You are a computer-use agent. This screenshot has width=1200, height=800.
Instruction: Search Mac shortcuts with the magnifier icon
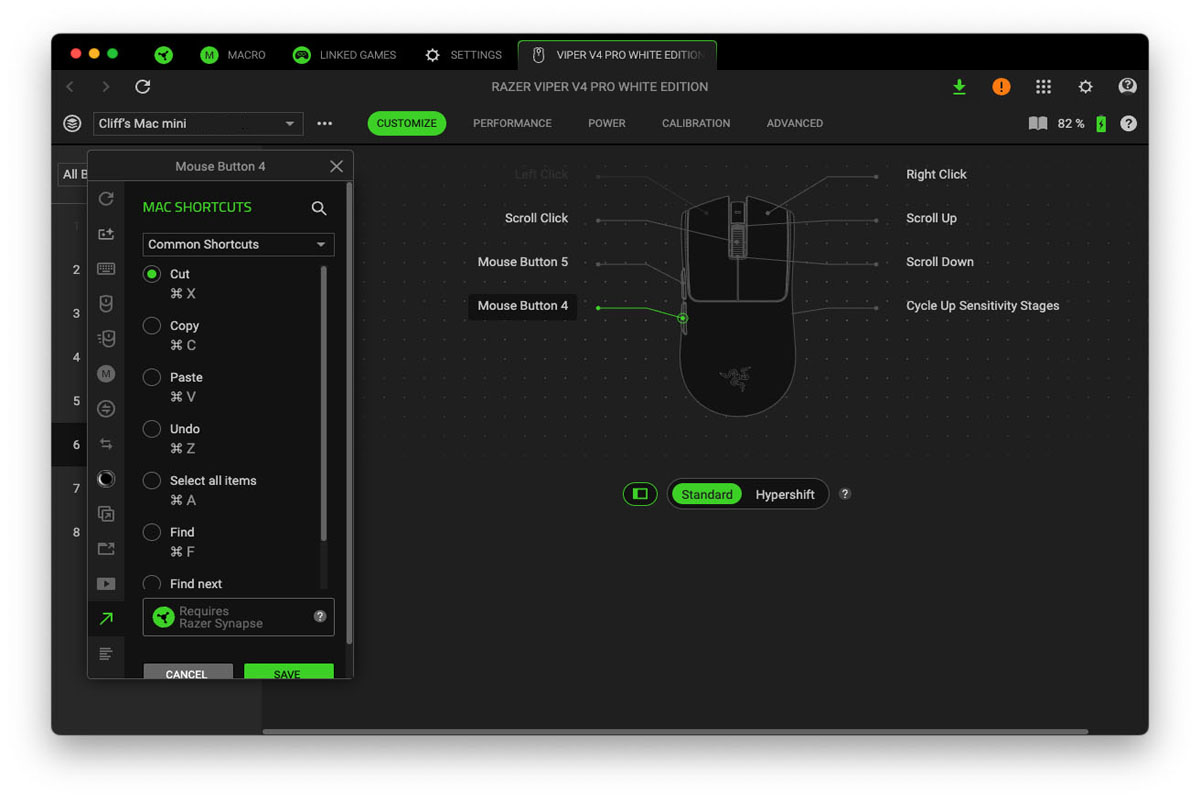(319, 208)
